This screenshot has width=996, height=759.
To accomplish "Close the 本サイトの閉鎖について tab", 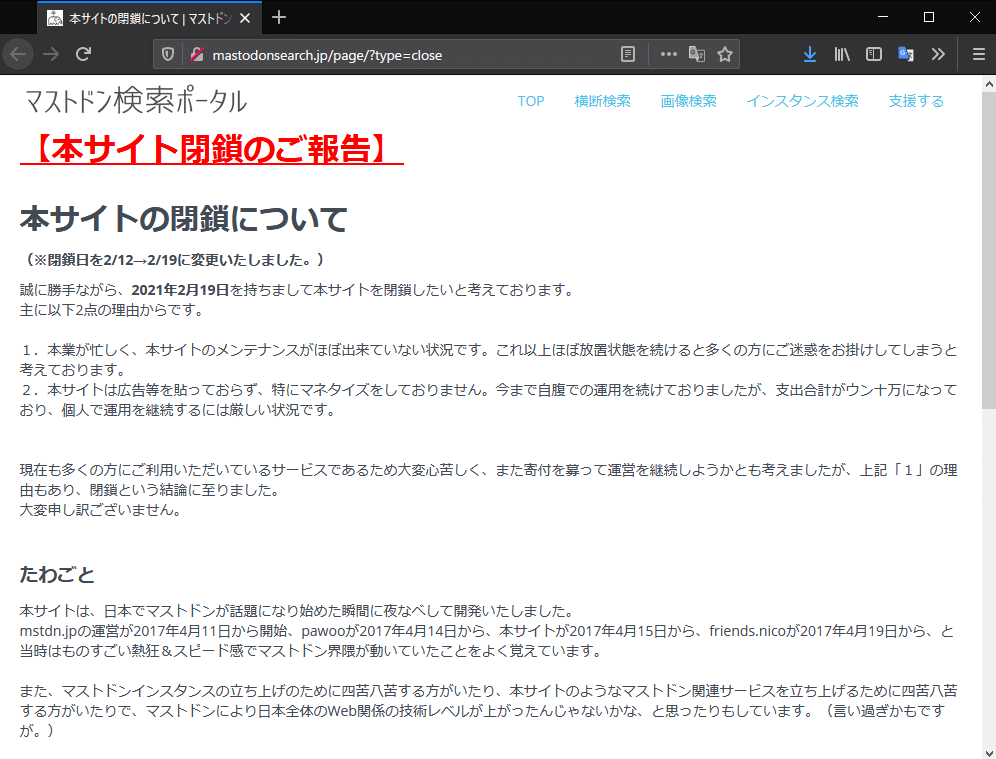I will click(x=245, y=18).
